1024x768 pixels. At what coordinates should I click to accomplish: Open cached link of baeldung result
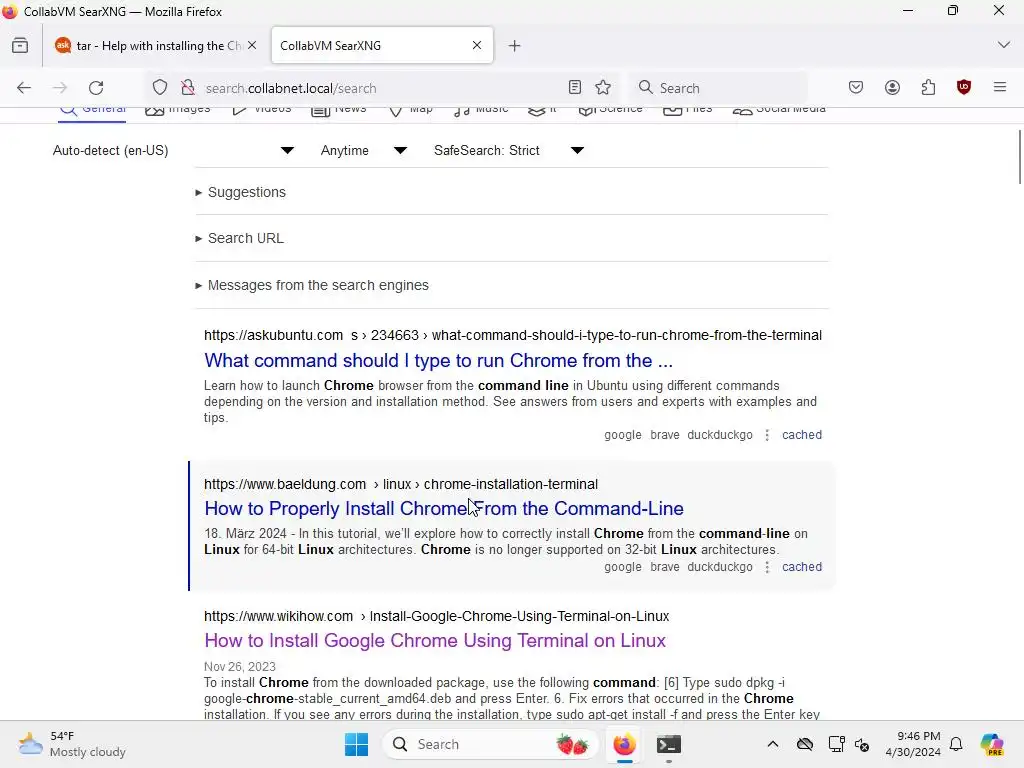802,567
